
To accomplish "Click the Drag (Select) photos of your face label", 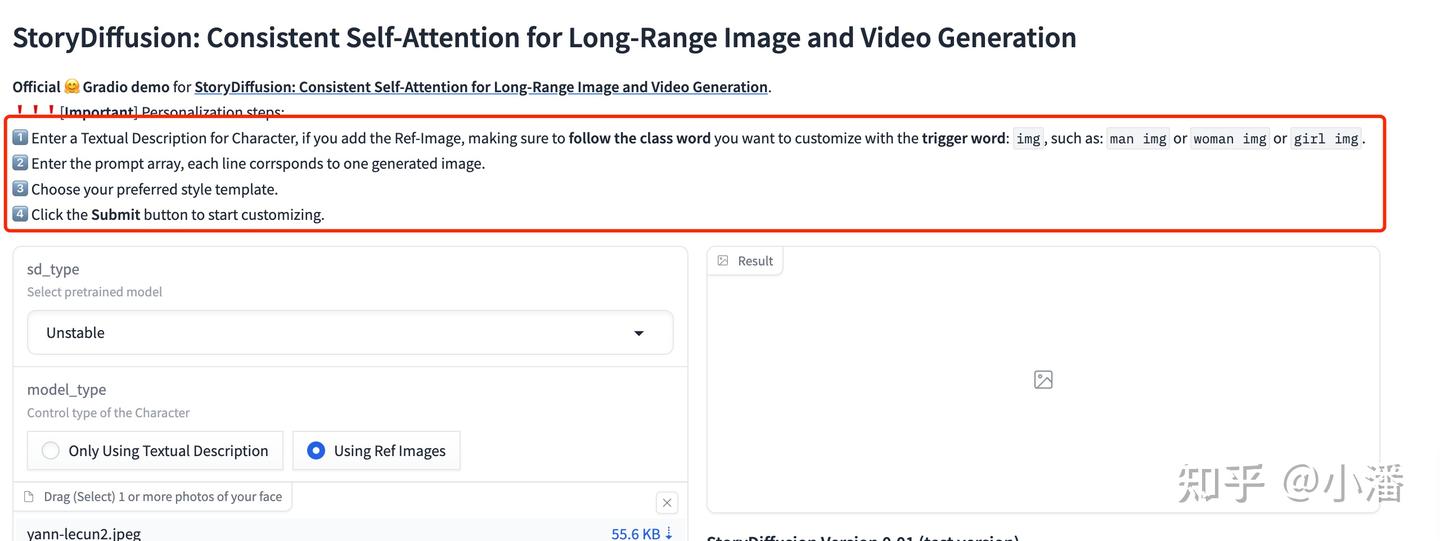I will coord(163,497).
